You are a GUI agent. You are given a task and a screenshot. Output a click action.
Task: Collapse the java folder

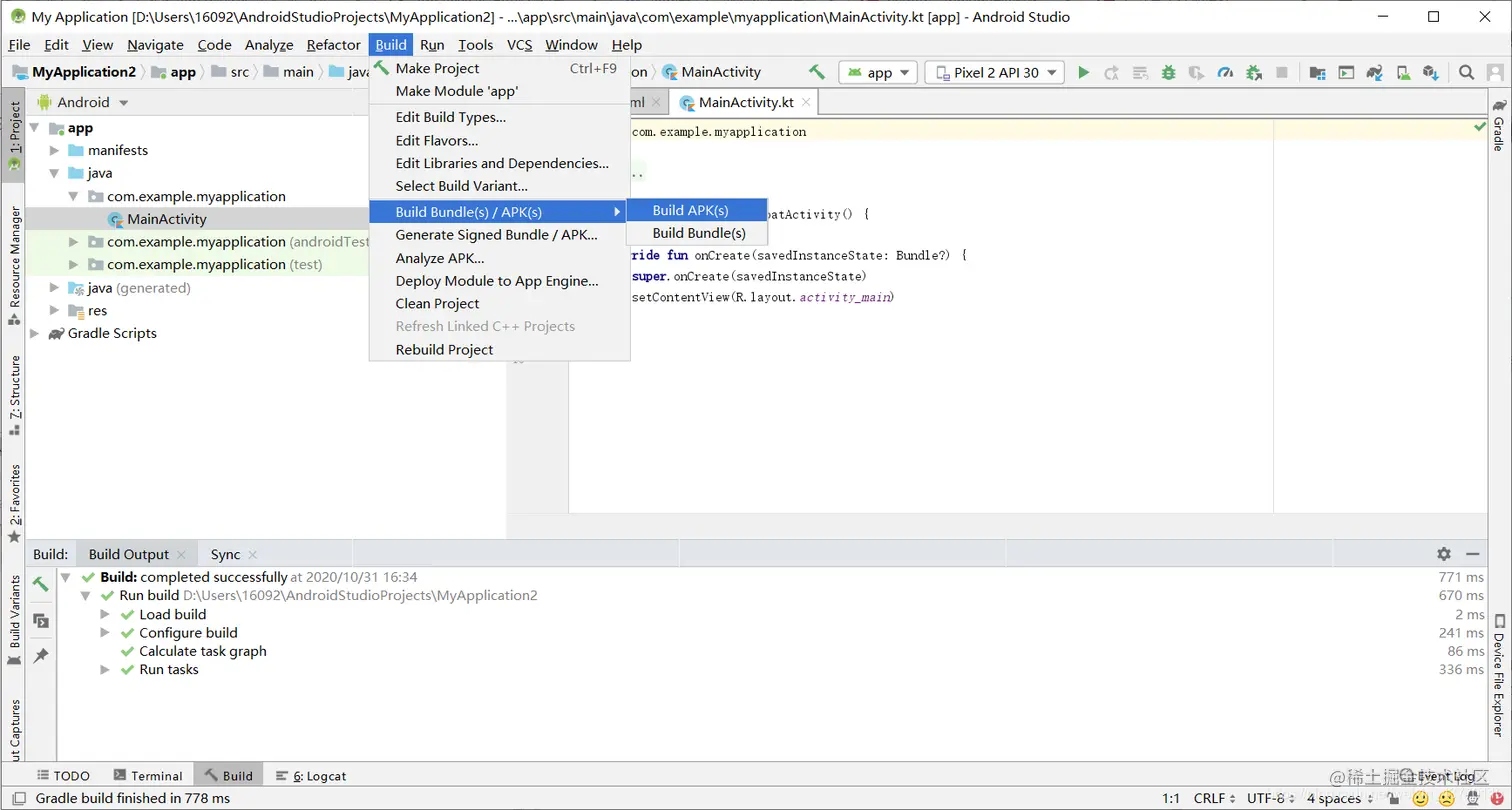[55, 173]
